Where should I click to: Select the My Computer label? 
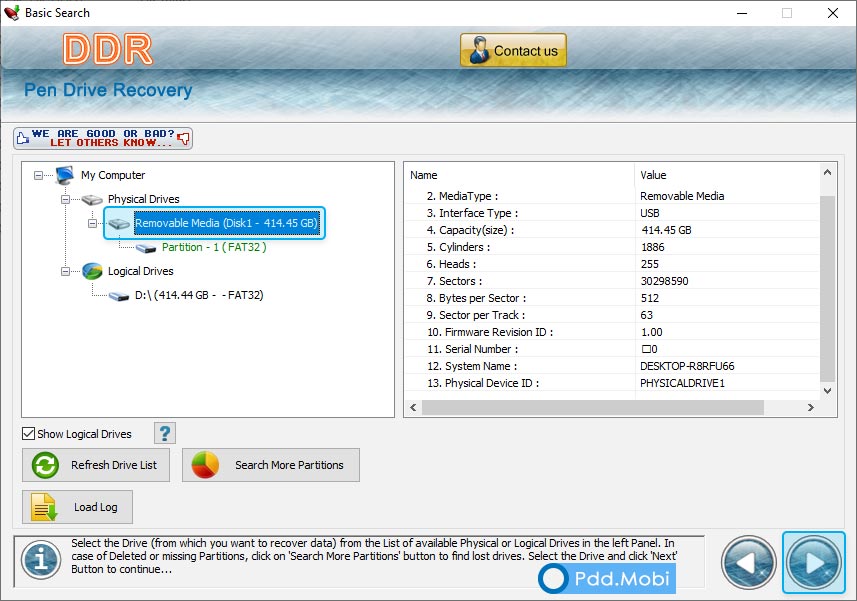point(113,175)
